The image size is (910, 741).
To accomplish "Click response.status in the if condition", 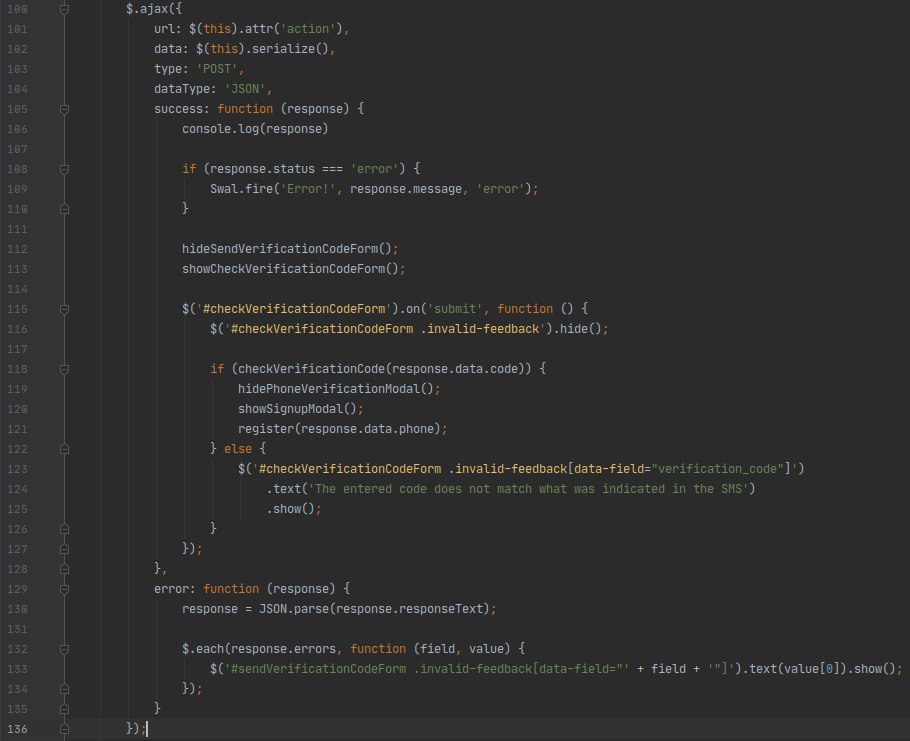I will (x=262, y=169).
